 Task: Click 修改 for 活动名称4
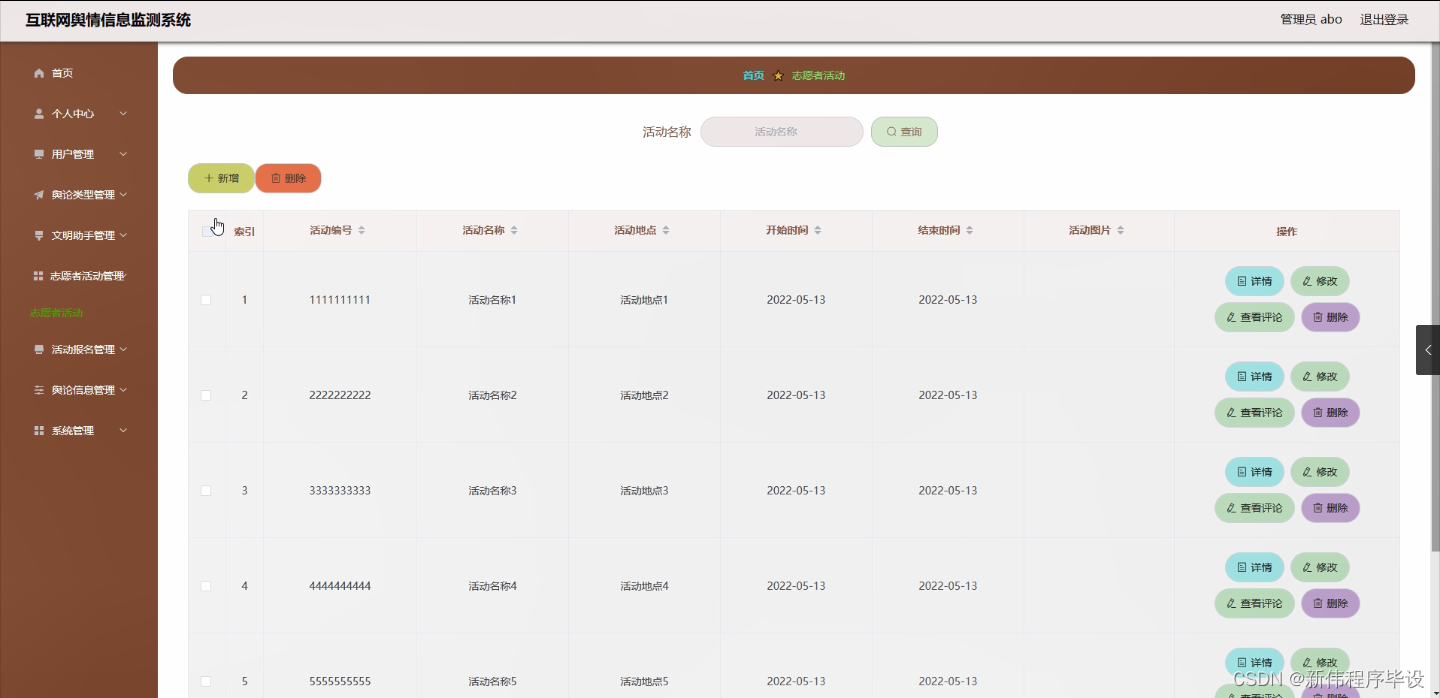[x=1320, y=568]
